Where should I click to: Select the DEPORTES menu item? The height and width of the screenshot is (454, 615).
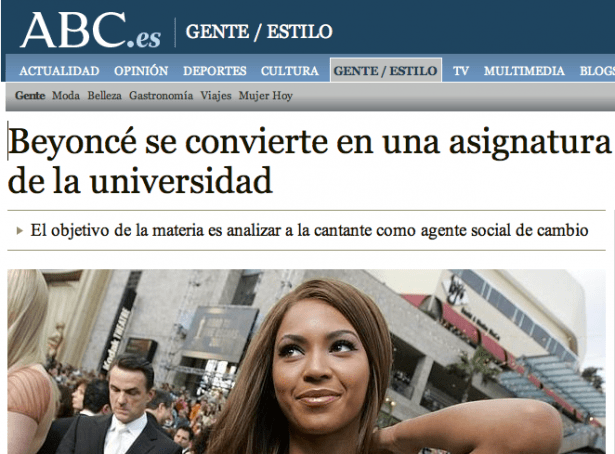pos(215,71)
